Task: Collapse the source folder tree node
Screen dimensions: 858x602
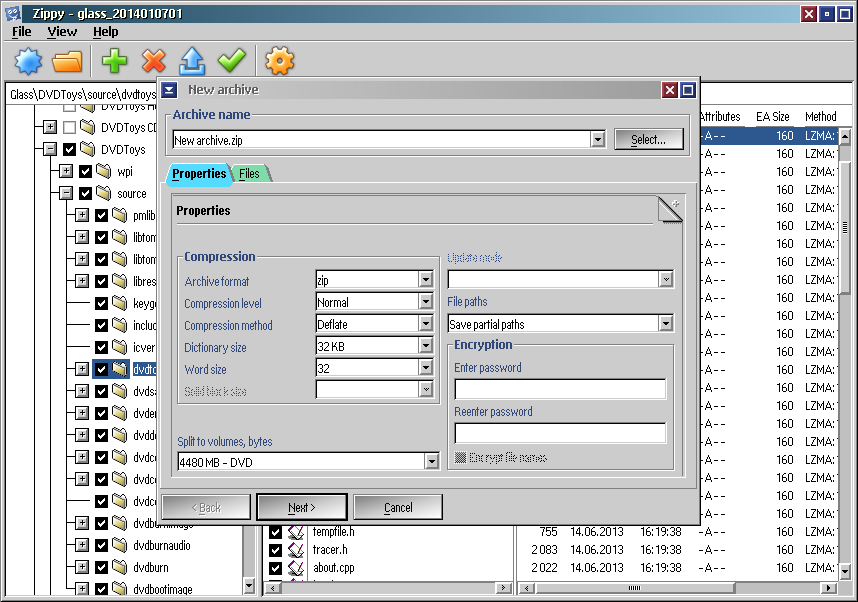Action: pyautogui.click(x=66, y=194)
